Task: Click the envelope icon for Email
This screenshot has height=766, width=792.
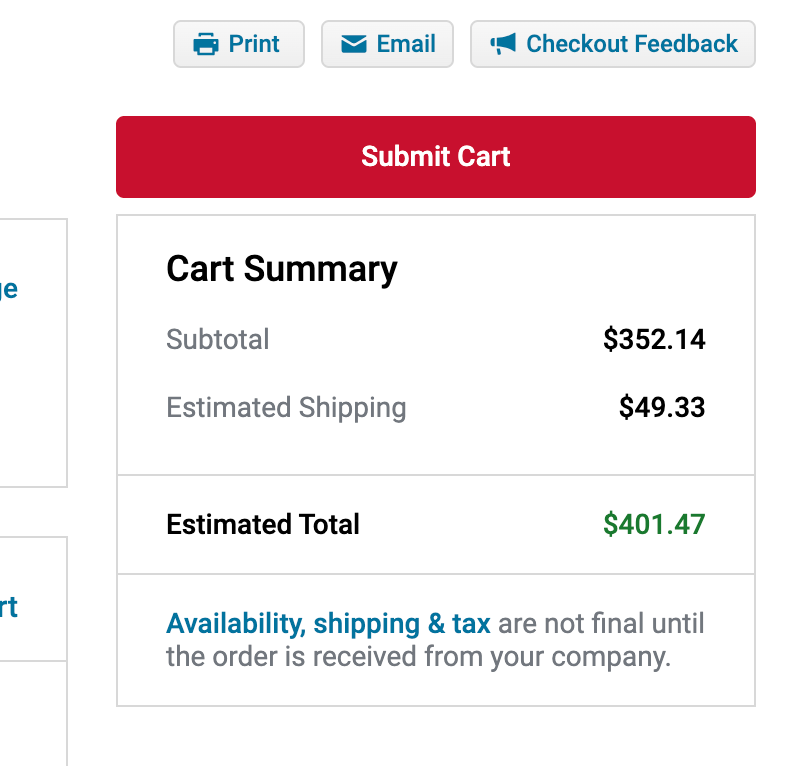Action: click(354, 44)
